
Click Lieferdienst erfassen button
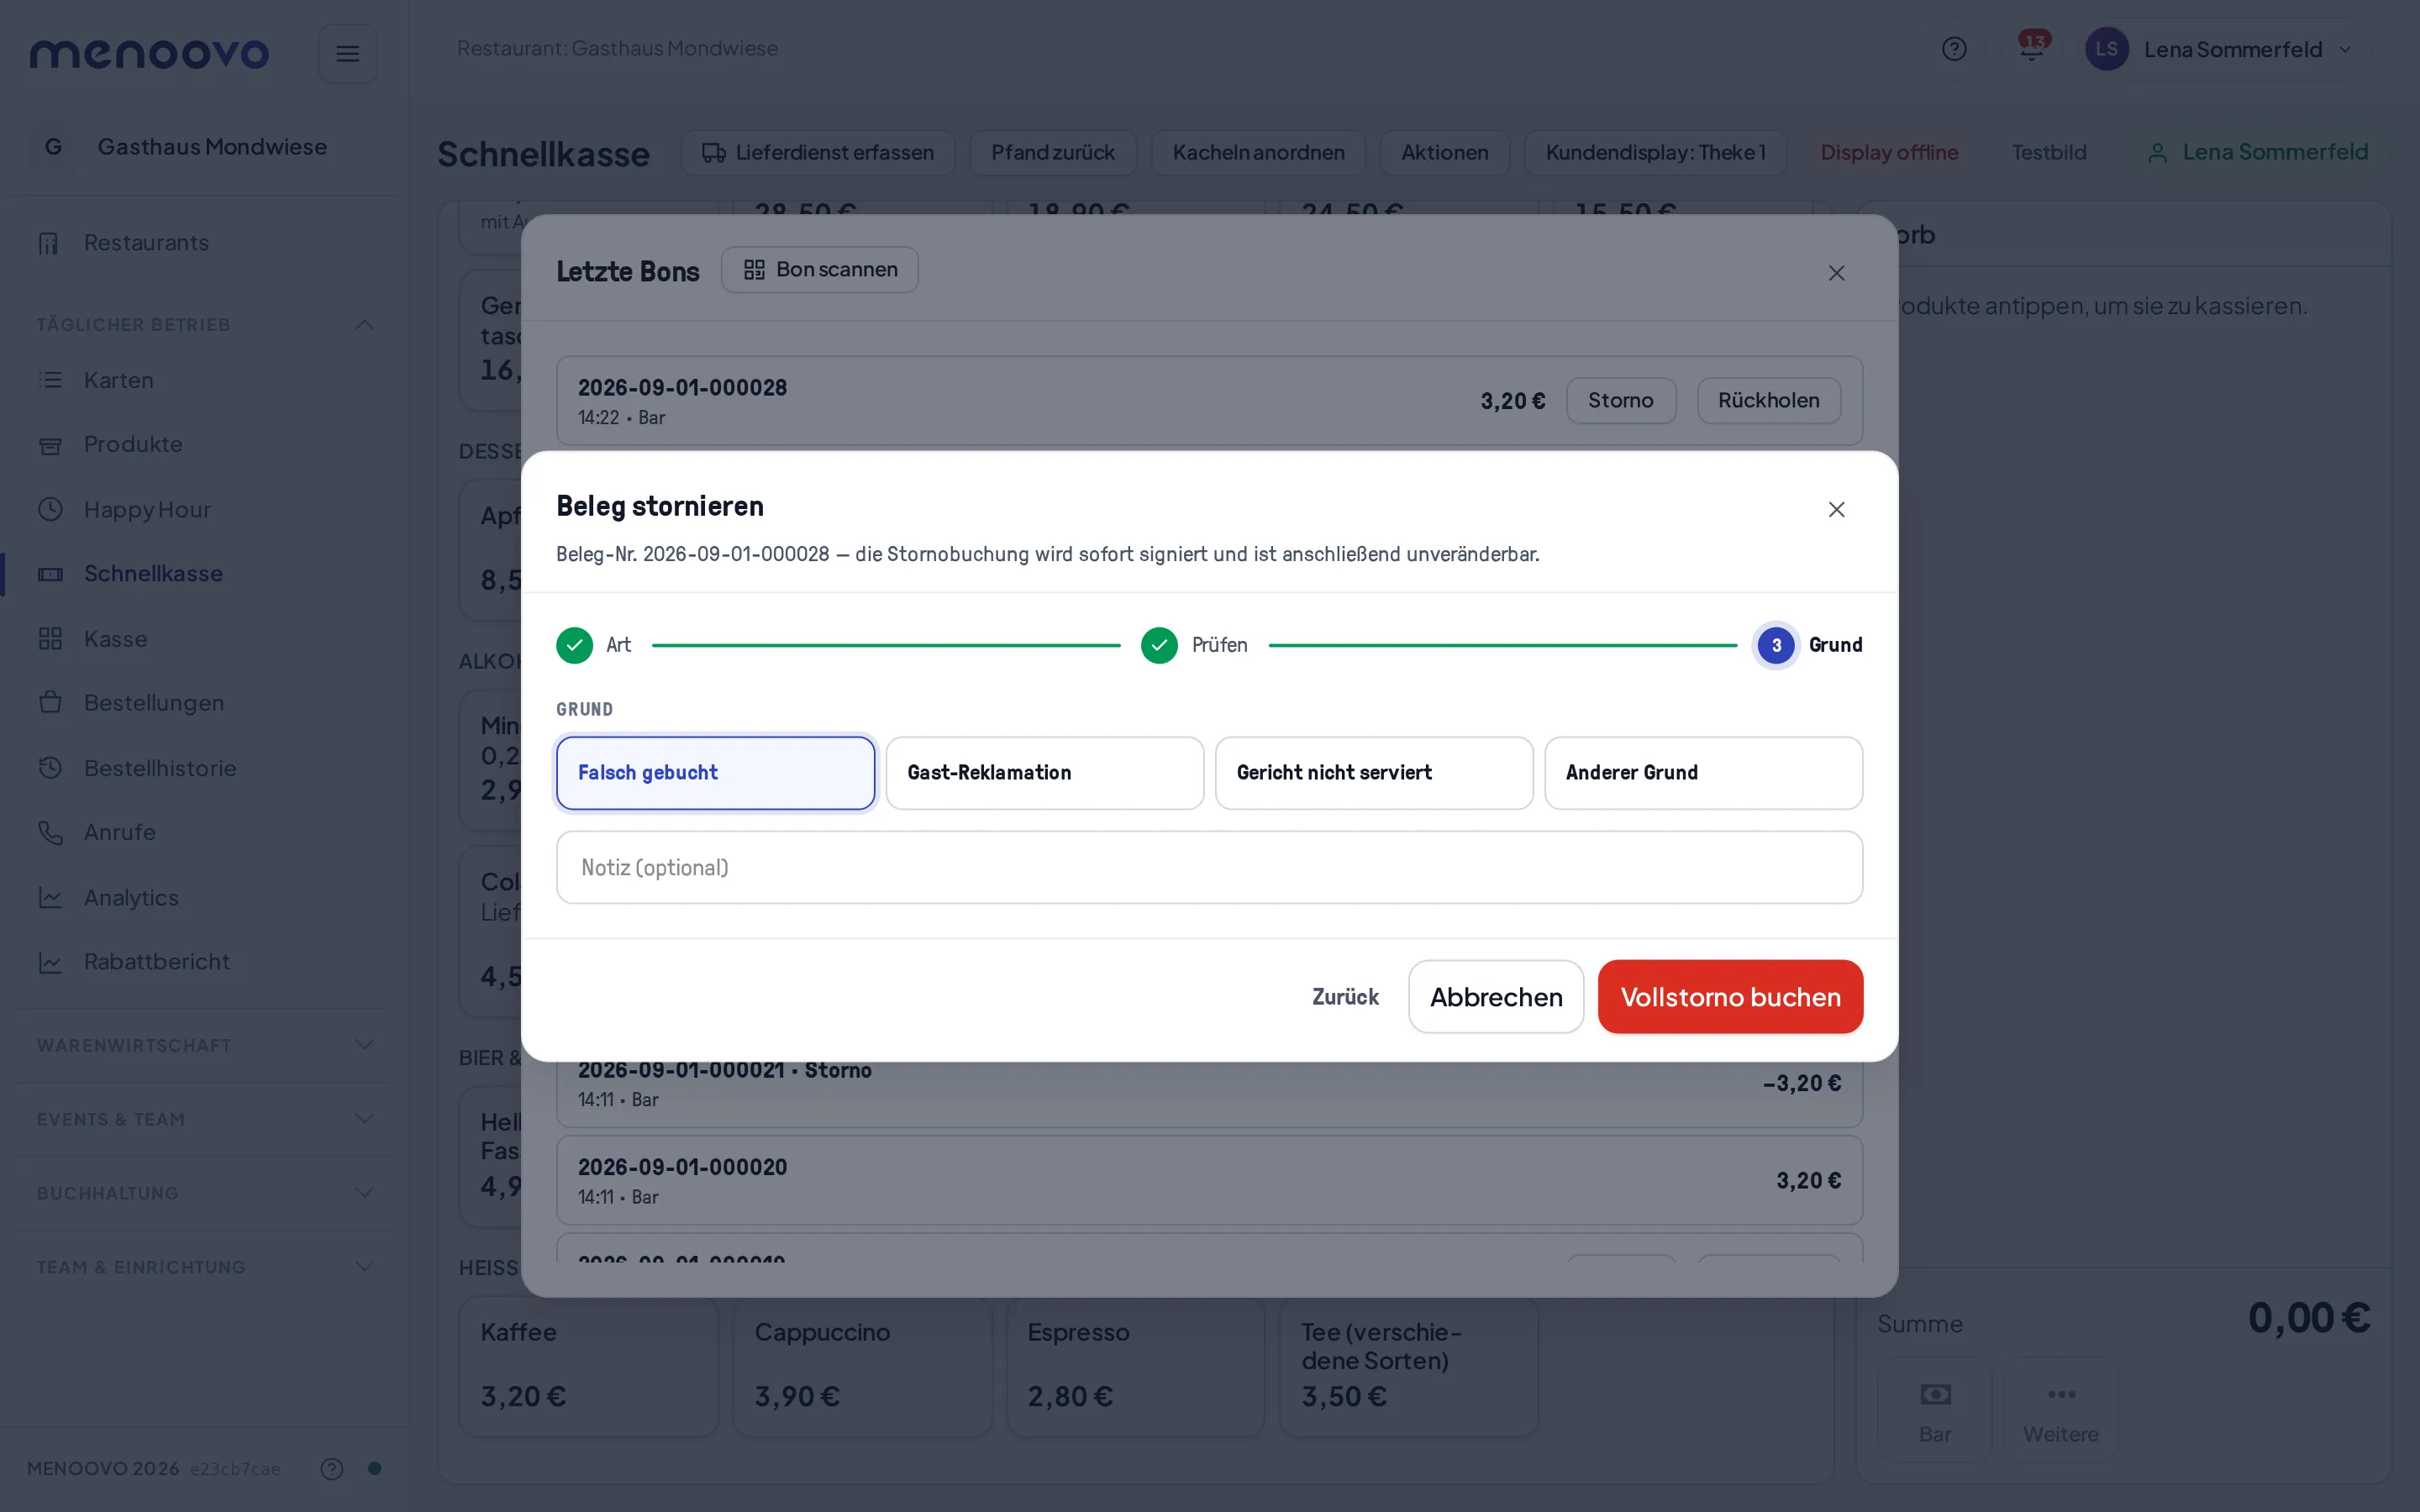tap(818, 152)
